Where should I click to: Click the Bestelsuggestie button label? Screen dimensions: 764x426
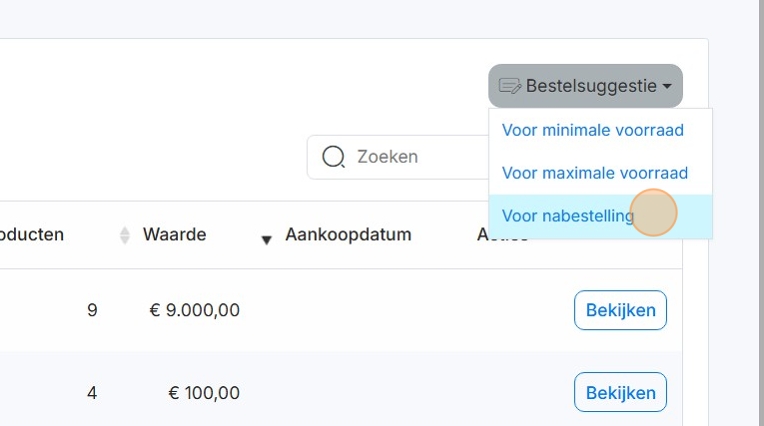[590, 86]
